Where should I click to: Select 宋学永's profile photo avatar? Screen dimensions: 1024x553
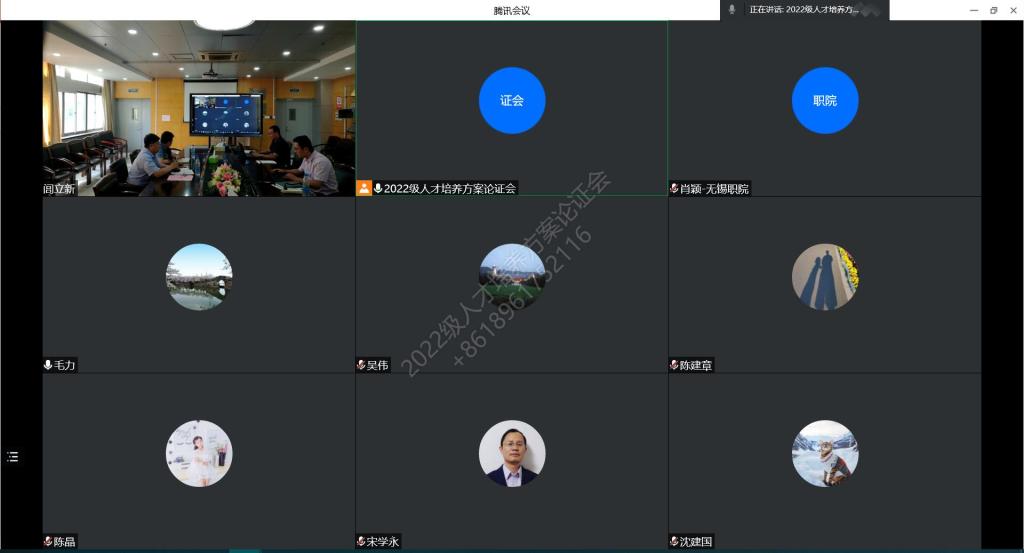[512, 453]
